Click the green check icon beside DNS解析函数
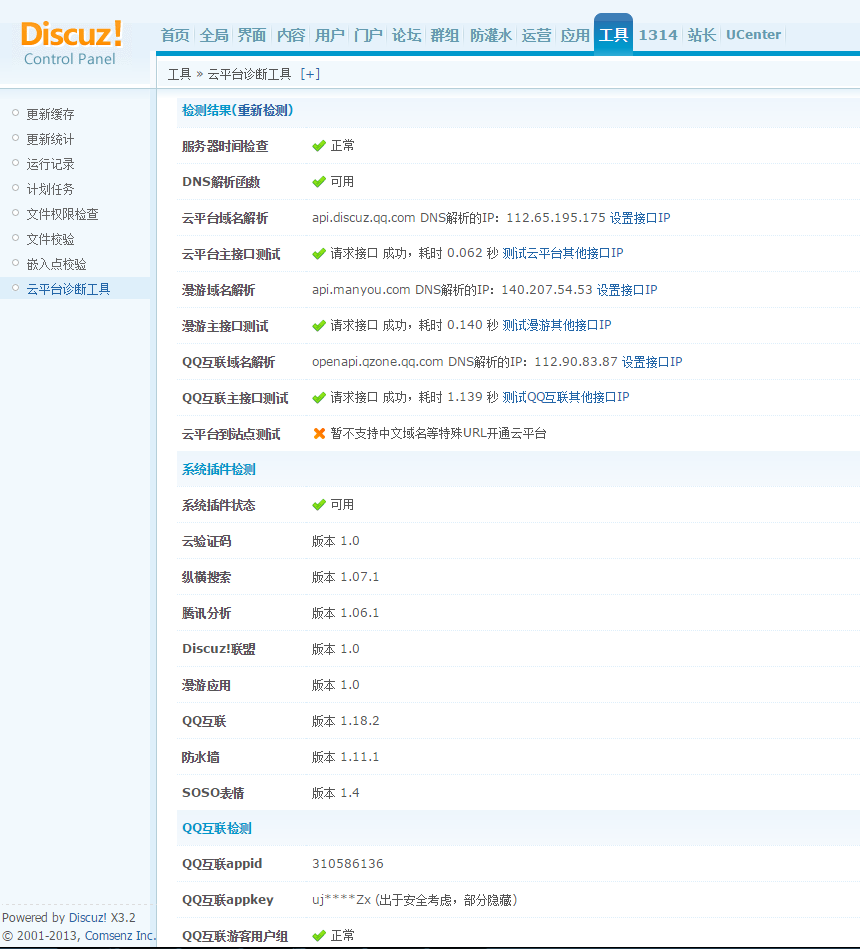The height and width of the screenshot is (949, 860). [319, 182]
